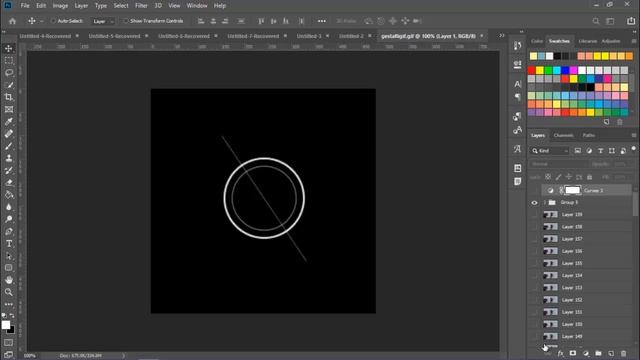Switch to the Paths tab

click(x=589, y=135)
